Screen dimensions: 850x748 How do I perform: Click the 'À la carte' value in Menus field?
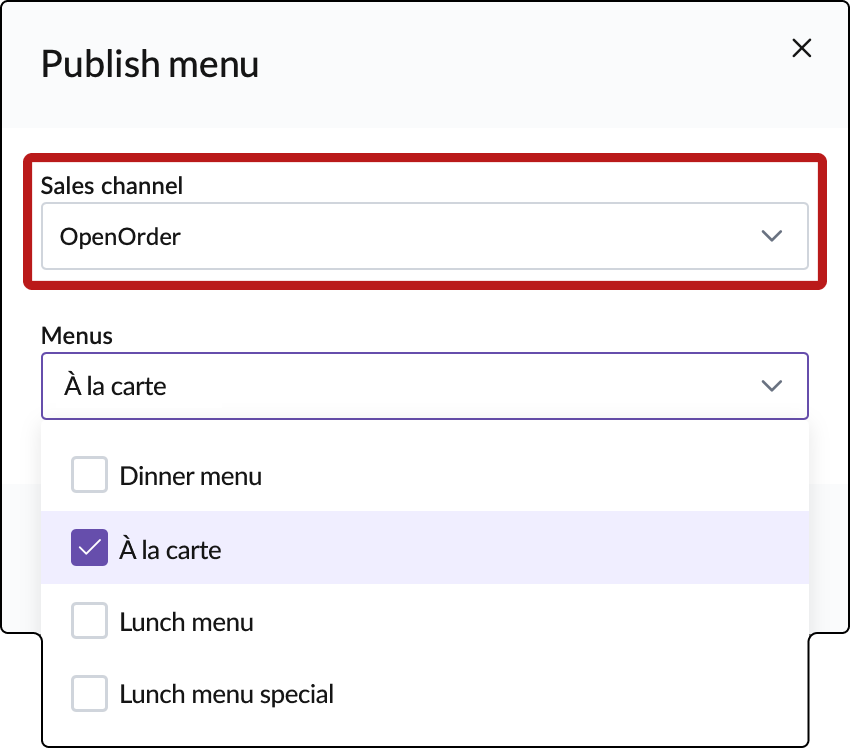pos(113,386)
